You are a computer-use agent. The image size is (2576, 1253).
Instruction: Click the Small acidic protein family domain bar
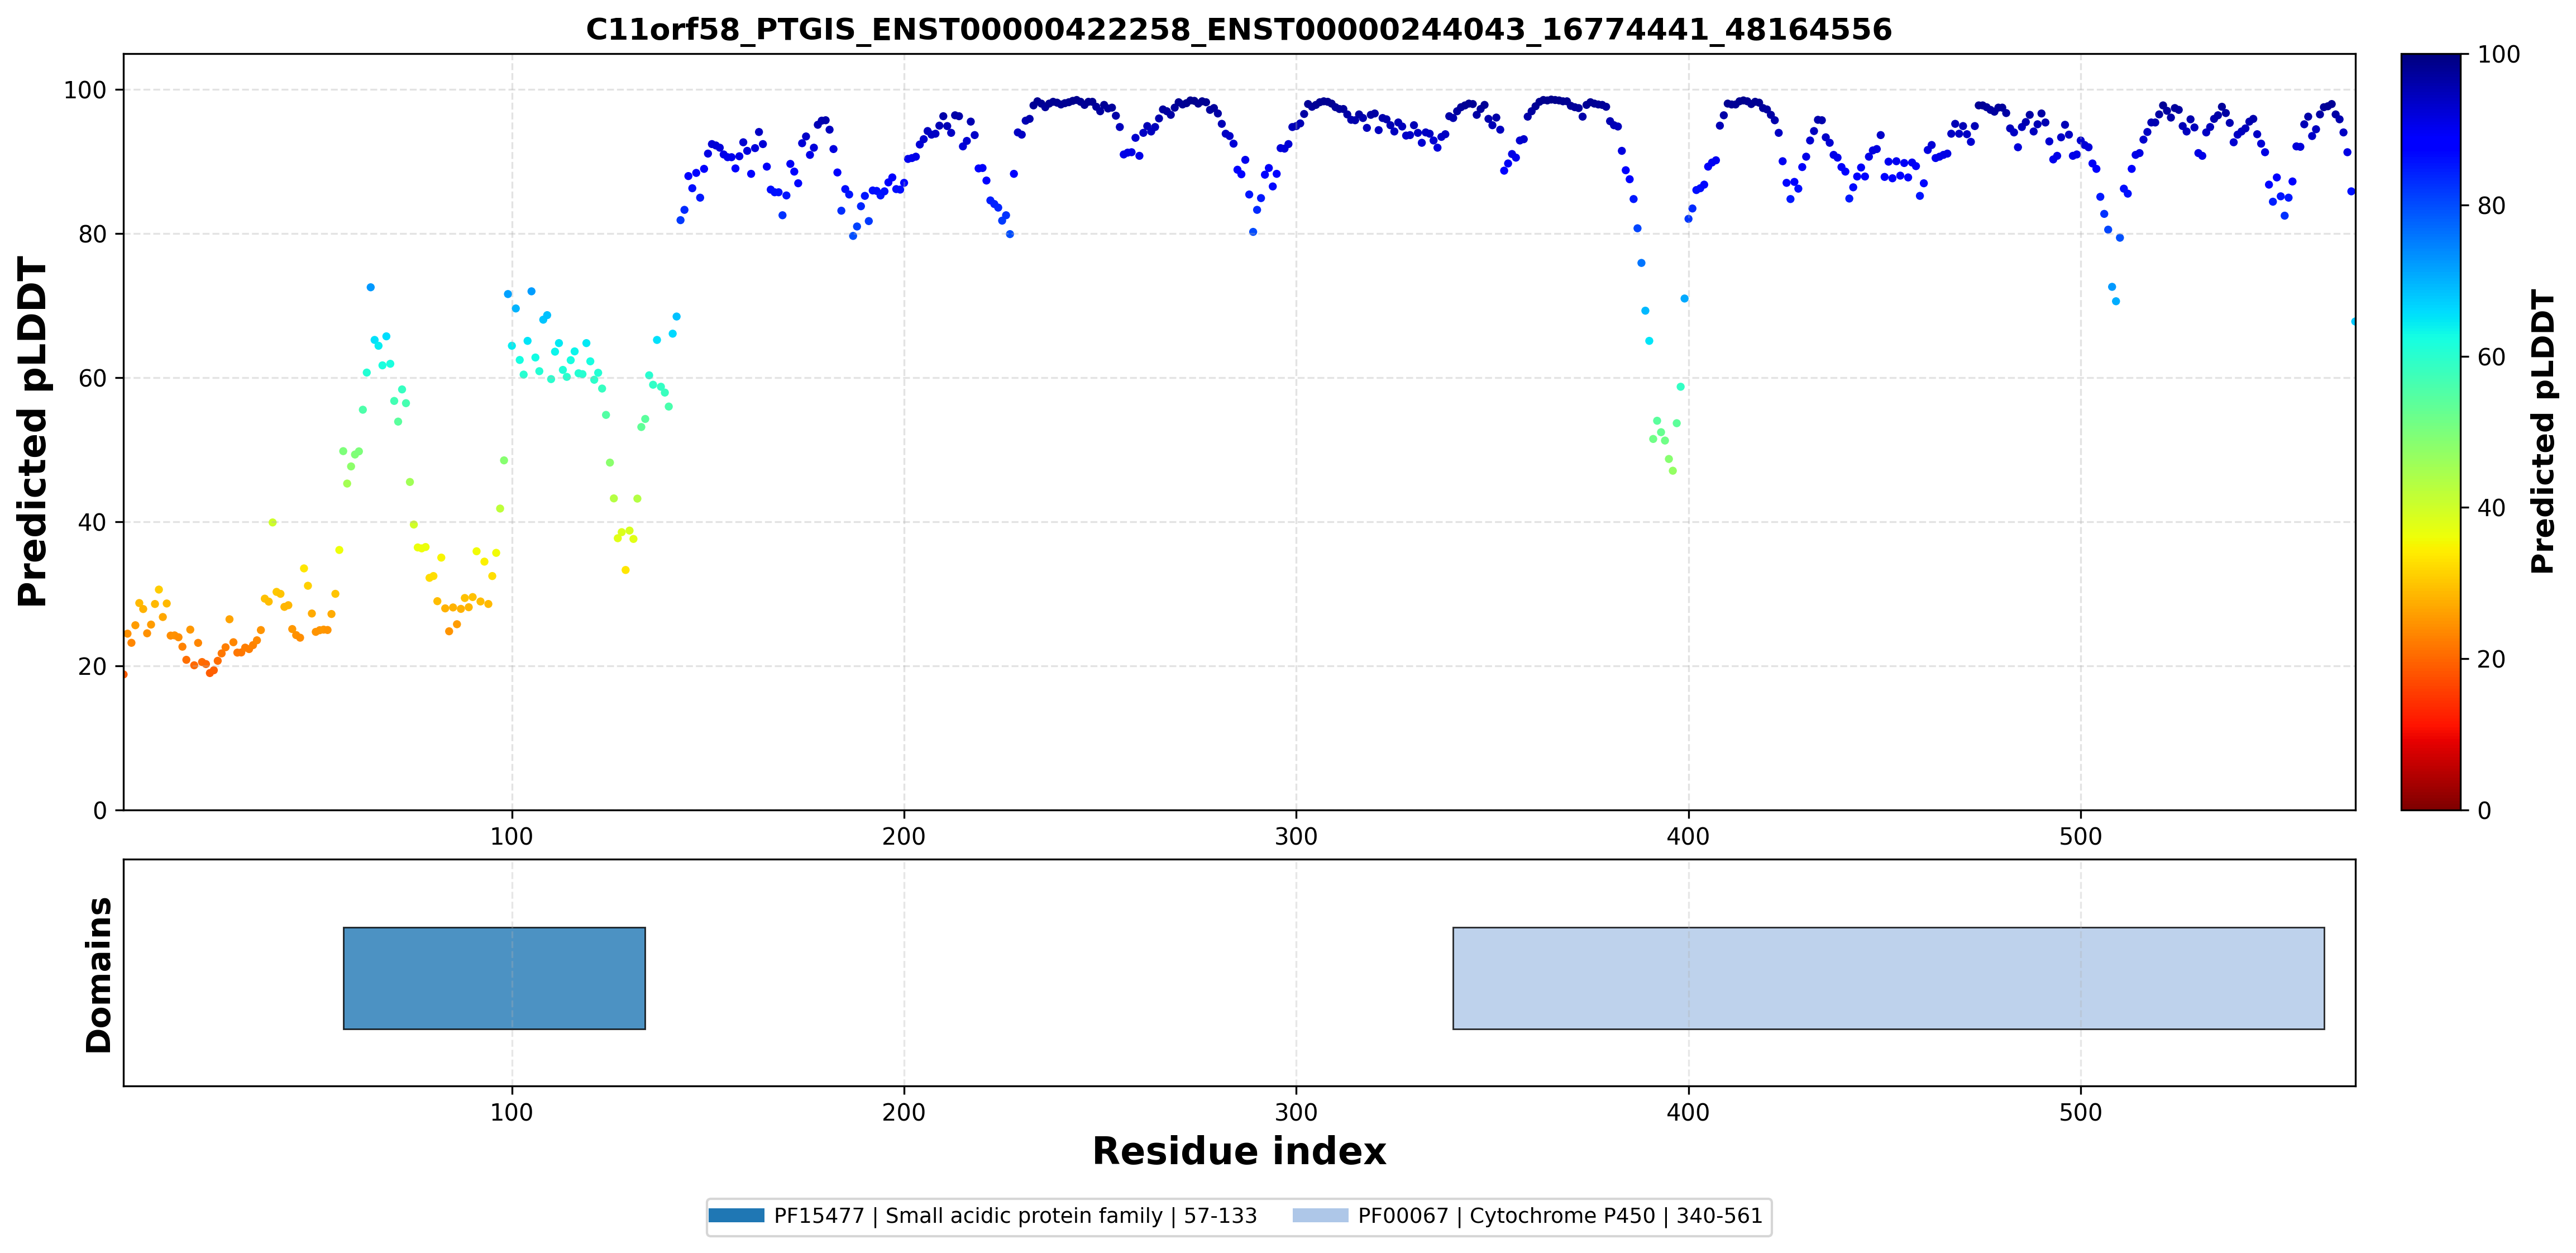pos(494,978)
